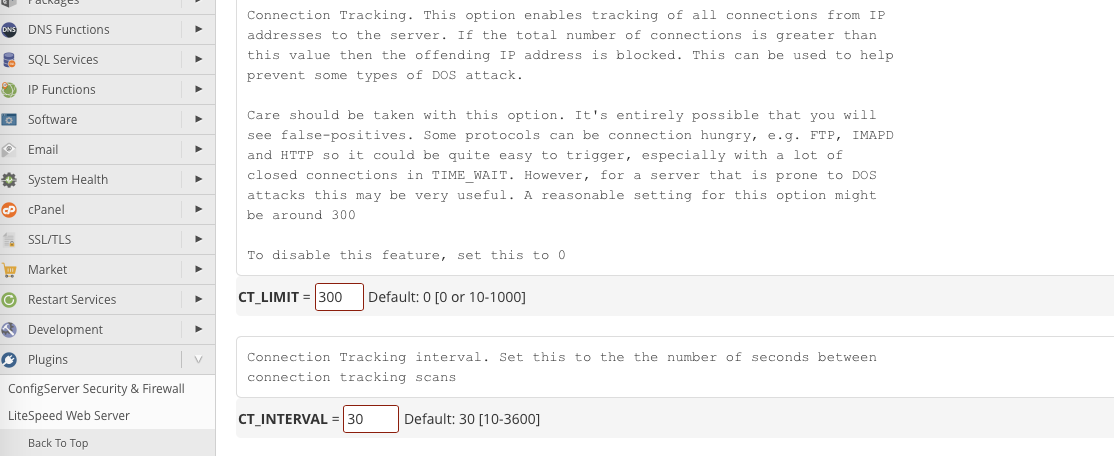Viewport: 1114px width, 456px height.
Task: Click the Email envelope icon
Action: (x=9, y=150)
